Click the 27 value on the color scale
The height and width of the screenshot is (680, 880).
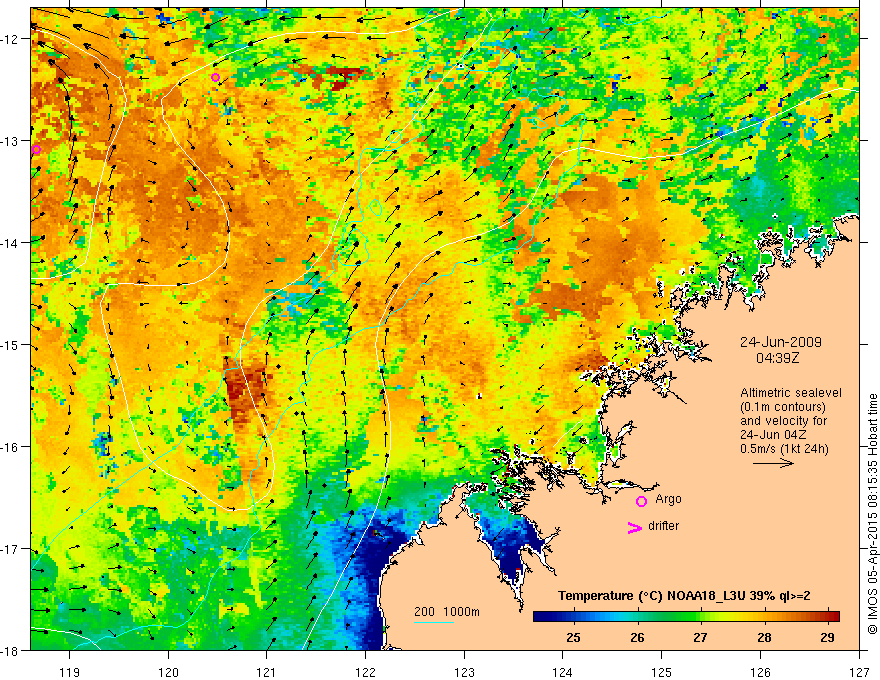pos(700,637)
